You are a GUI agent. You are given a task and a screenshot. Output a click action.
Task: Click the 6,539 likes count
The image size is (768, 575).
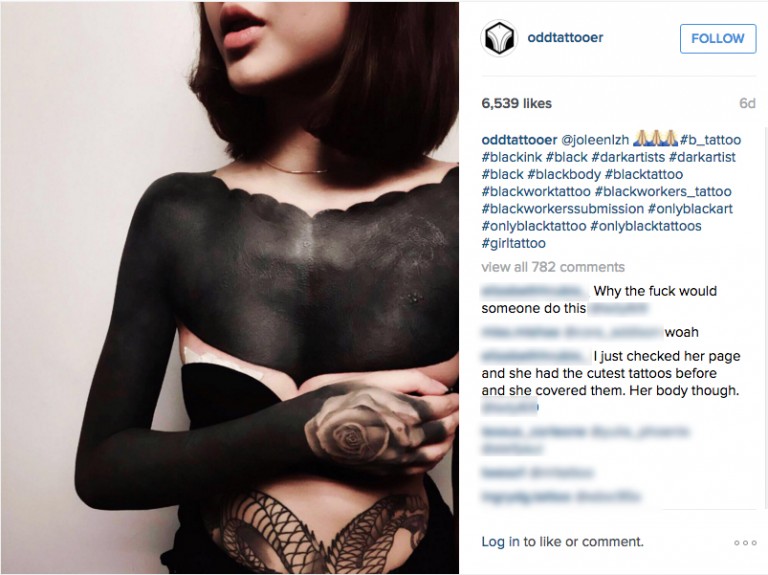pyautogui.click(x=517, y=103)
